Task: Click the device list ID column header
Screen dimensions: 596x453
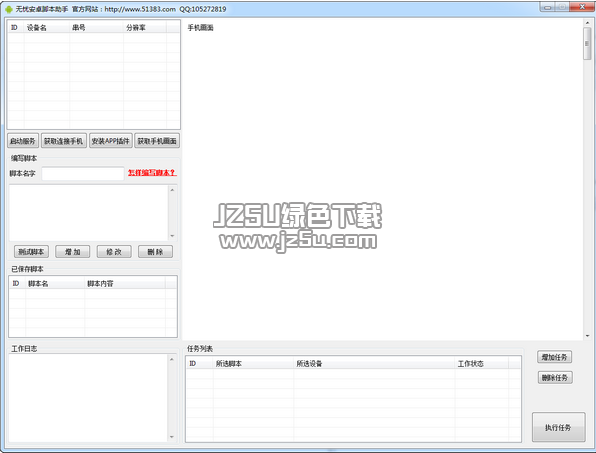Action: pos(16,27)
